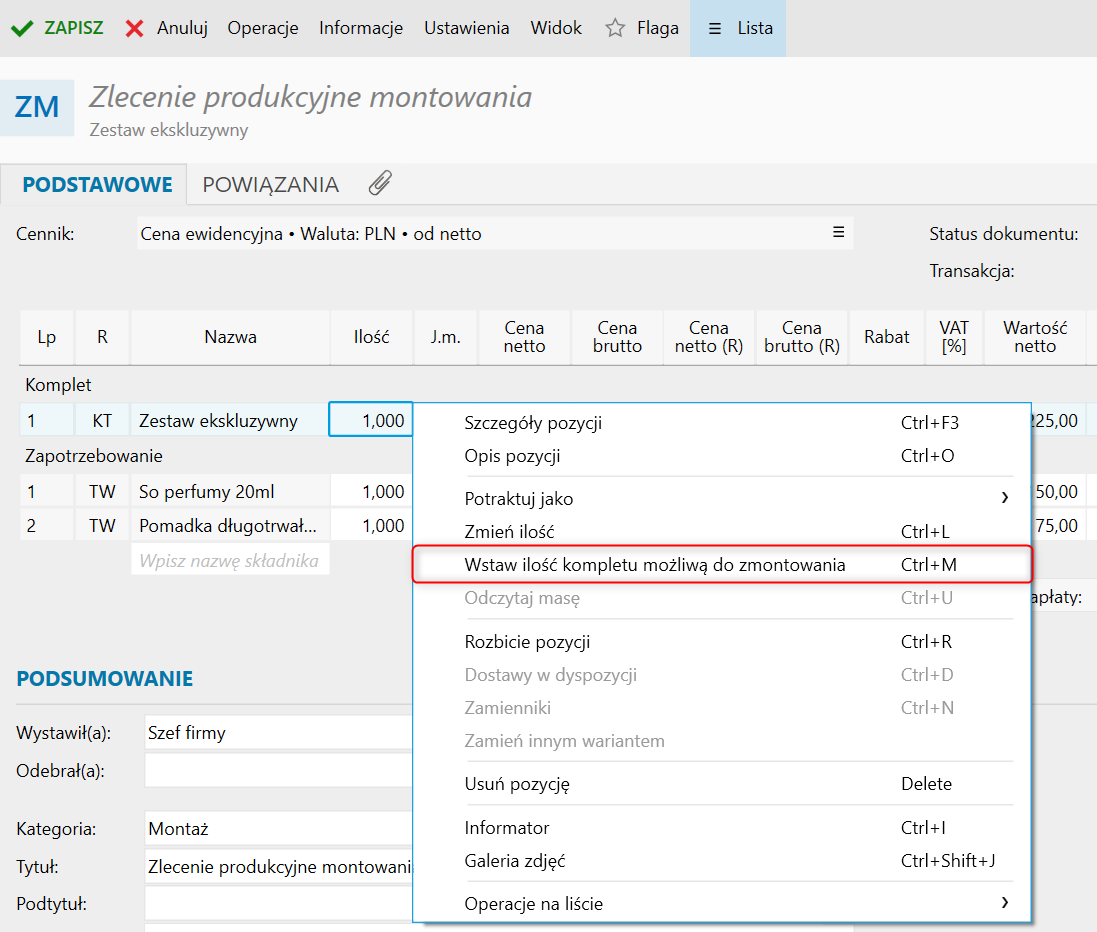Click Rozbicie pozycji menu entry
This screenshot has height=932, width=1097.
tap(527, 642)
